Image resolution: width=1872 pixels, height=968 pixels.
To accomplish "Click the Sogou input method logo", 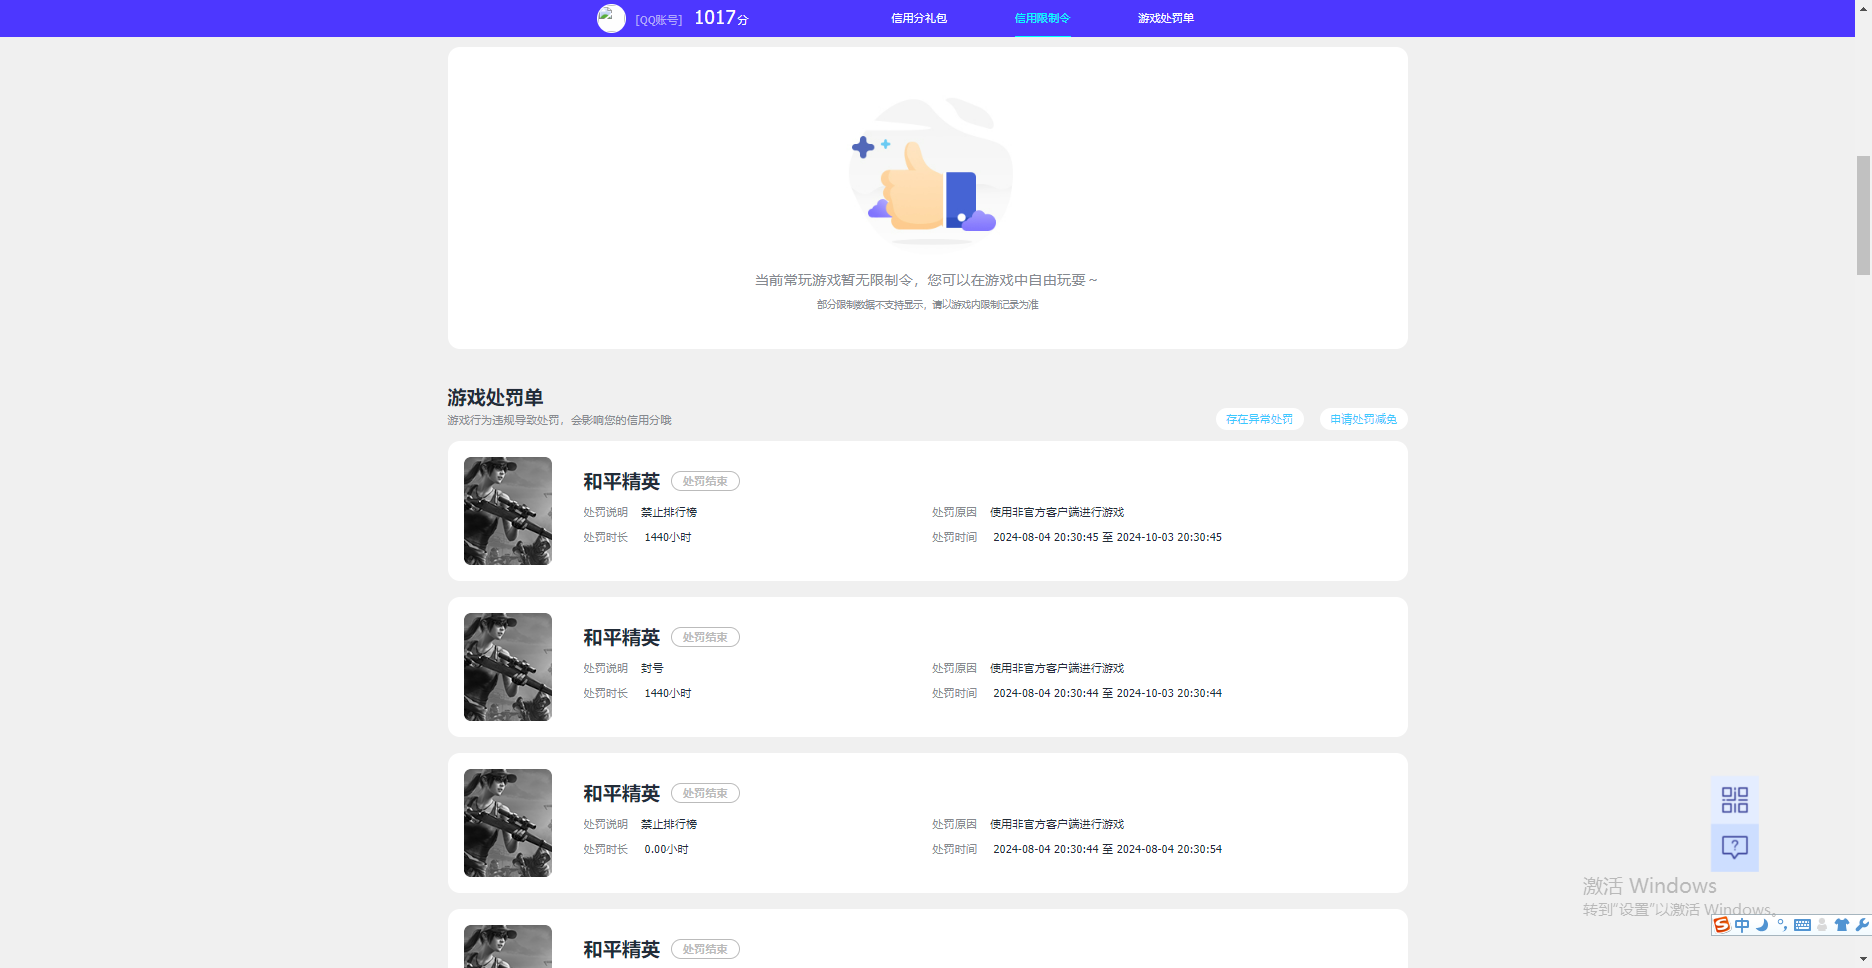I will click(x=1722, y=925).
